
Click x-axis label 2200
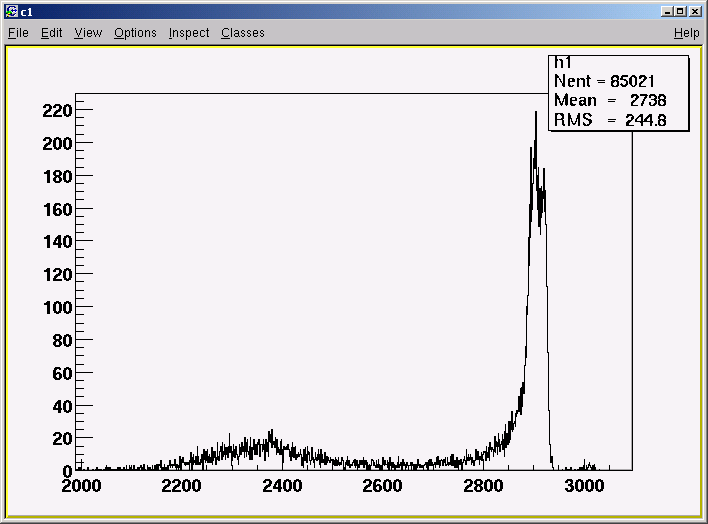coord(182,486)
